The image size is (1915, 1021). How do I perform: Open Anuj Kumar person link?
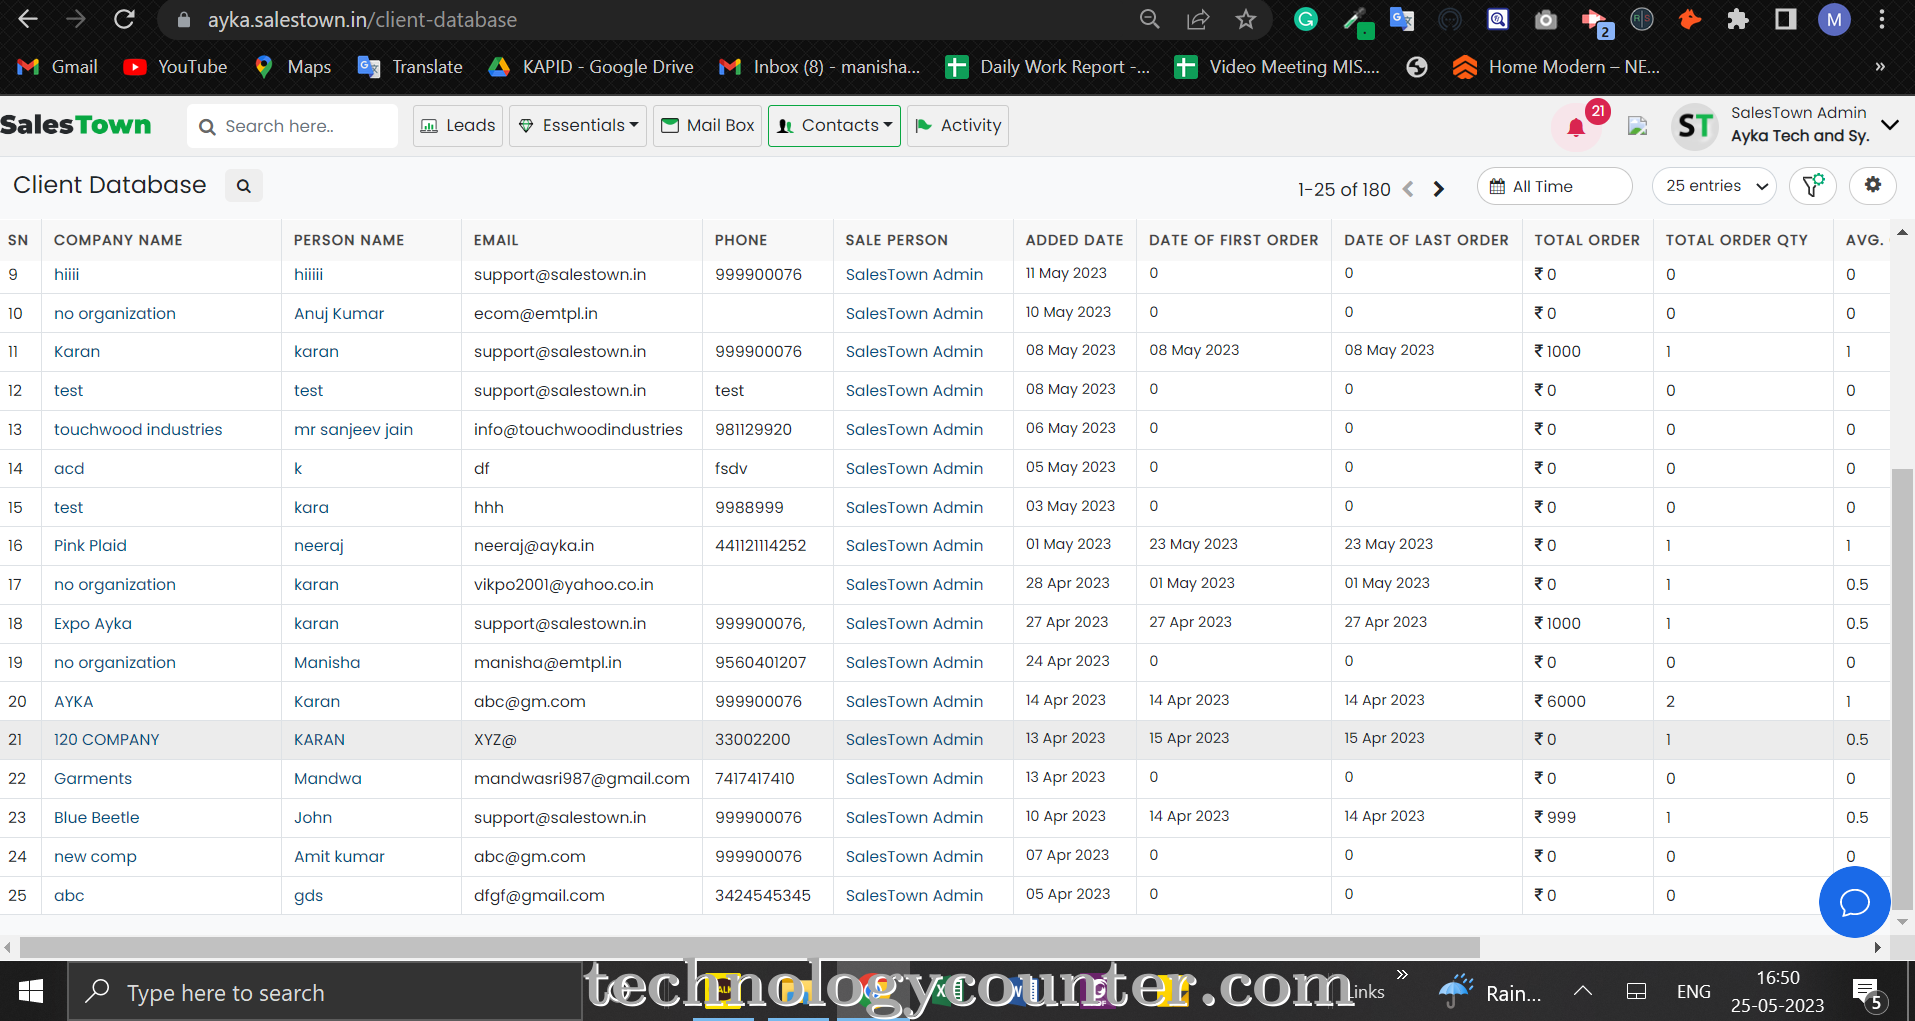click(339, 313)
